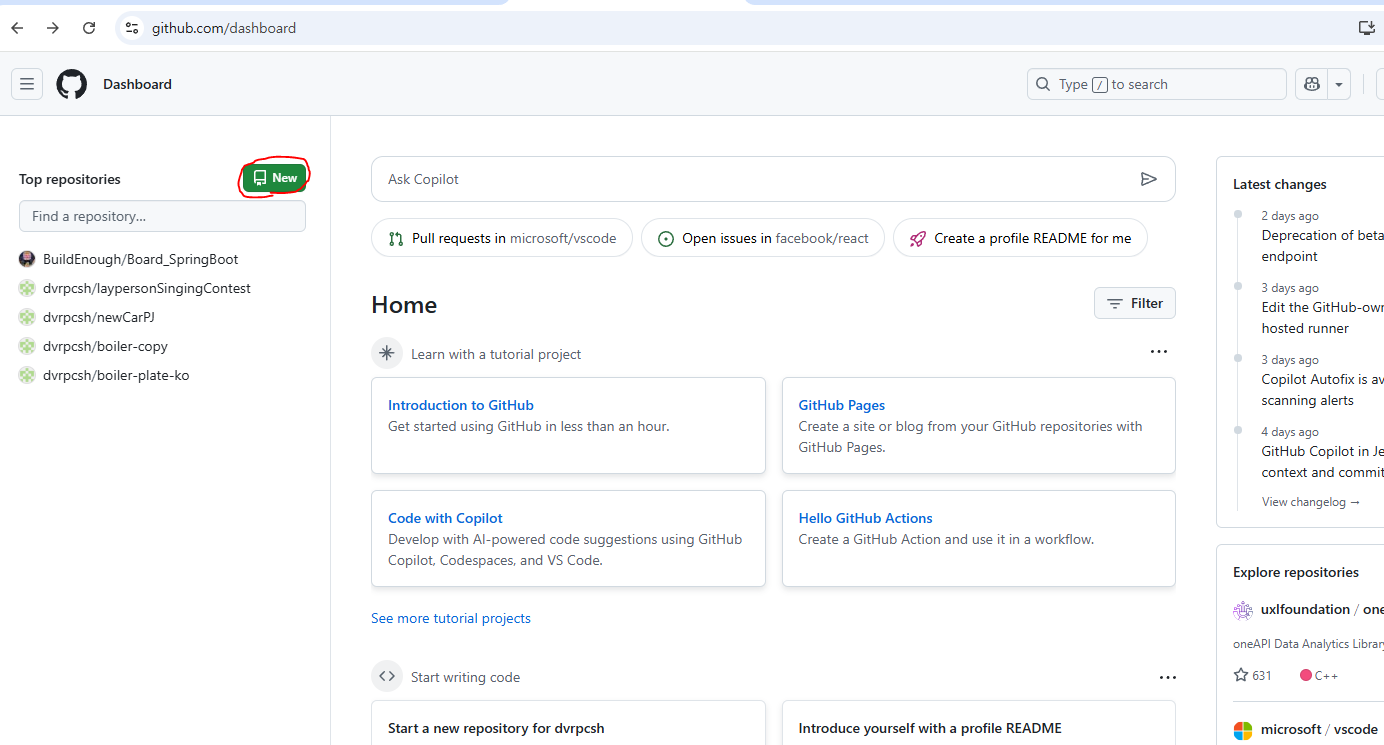Open 'GitHub Copilot in Je...' changelog entry

1323,462
